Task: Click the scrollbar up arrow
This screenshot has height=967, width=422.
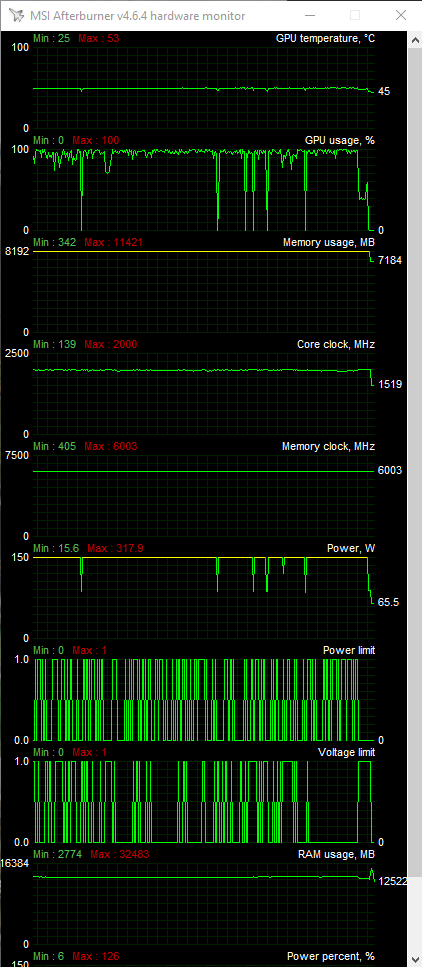Action: tap(414, 39)
